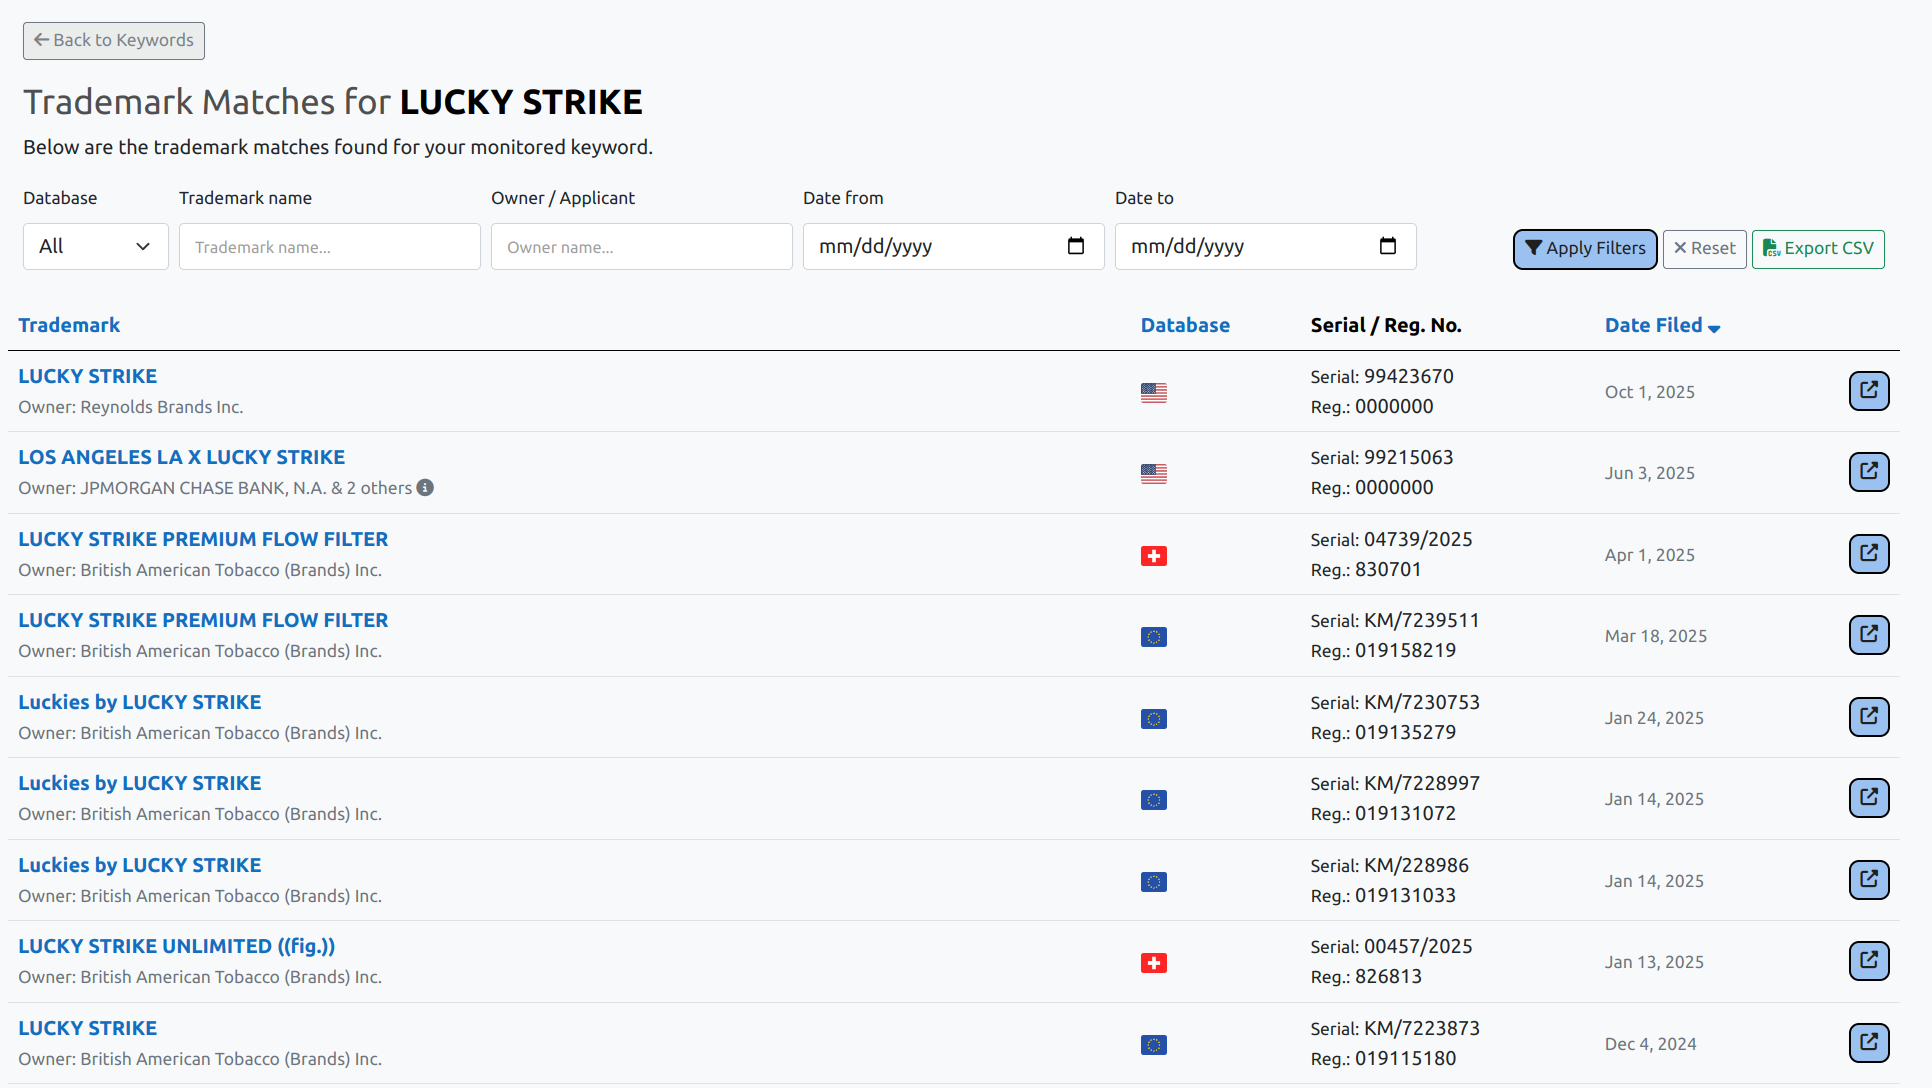This screenshot has width=1932, height=1088.
Task: Click Back to Keywords
Action: (113, 40)
